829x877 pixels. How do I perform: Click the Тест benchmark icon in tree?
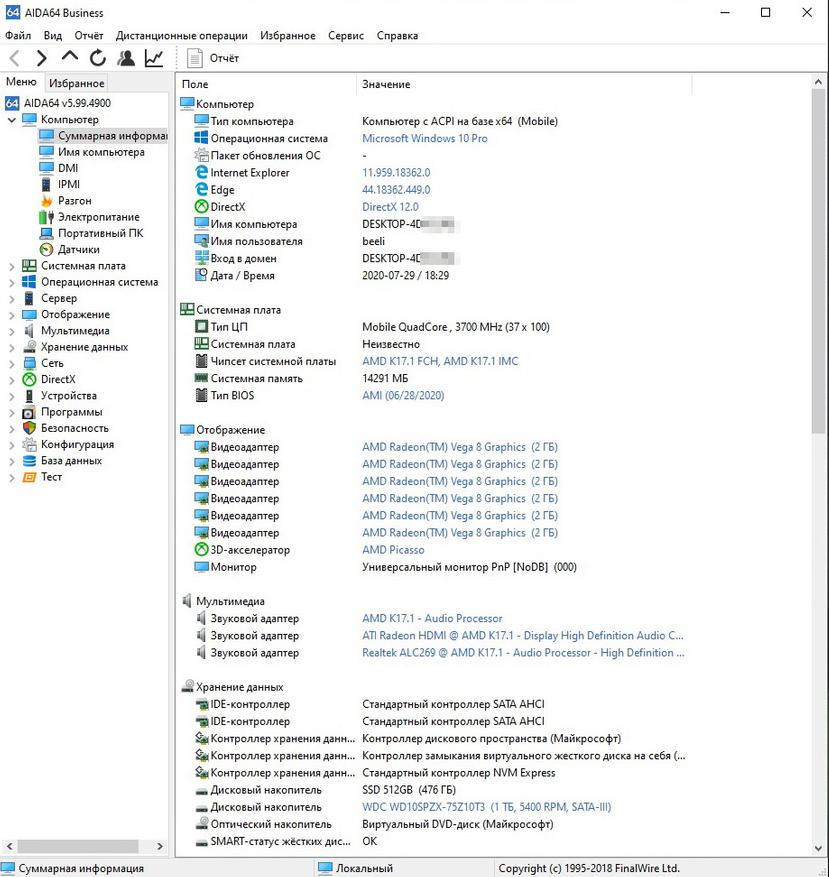pyautogui.click(x=29, y=477)
